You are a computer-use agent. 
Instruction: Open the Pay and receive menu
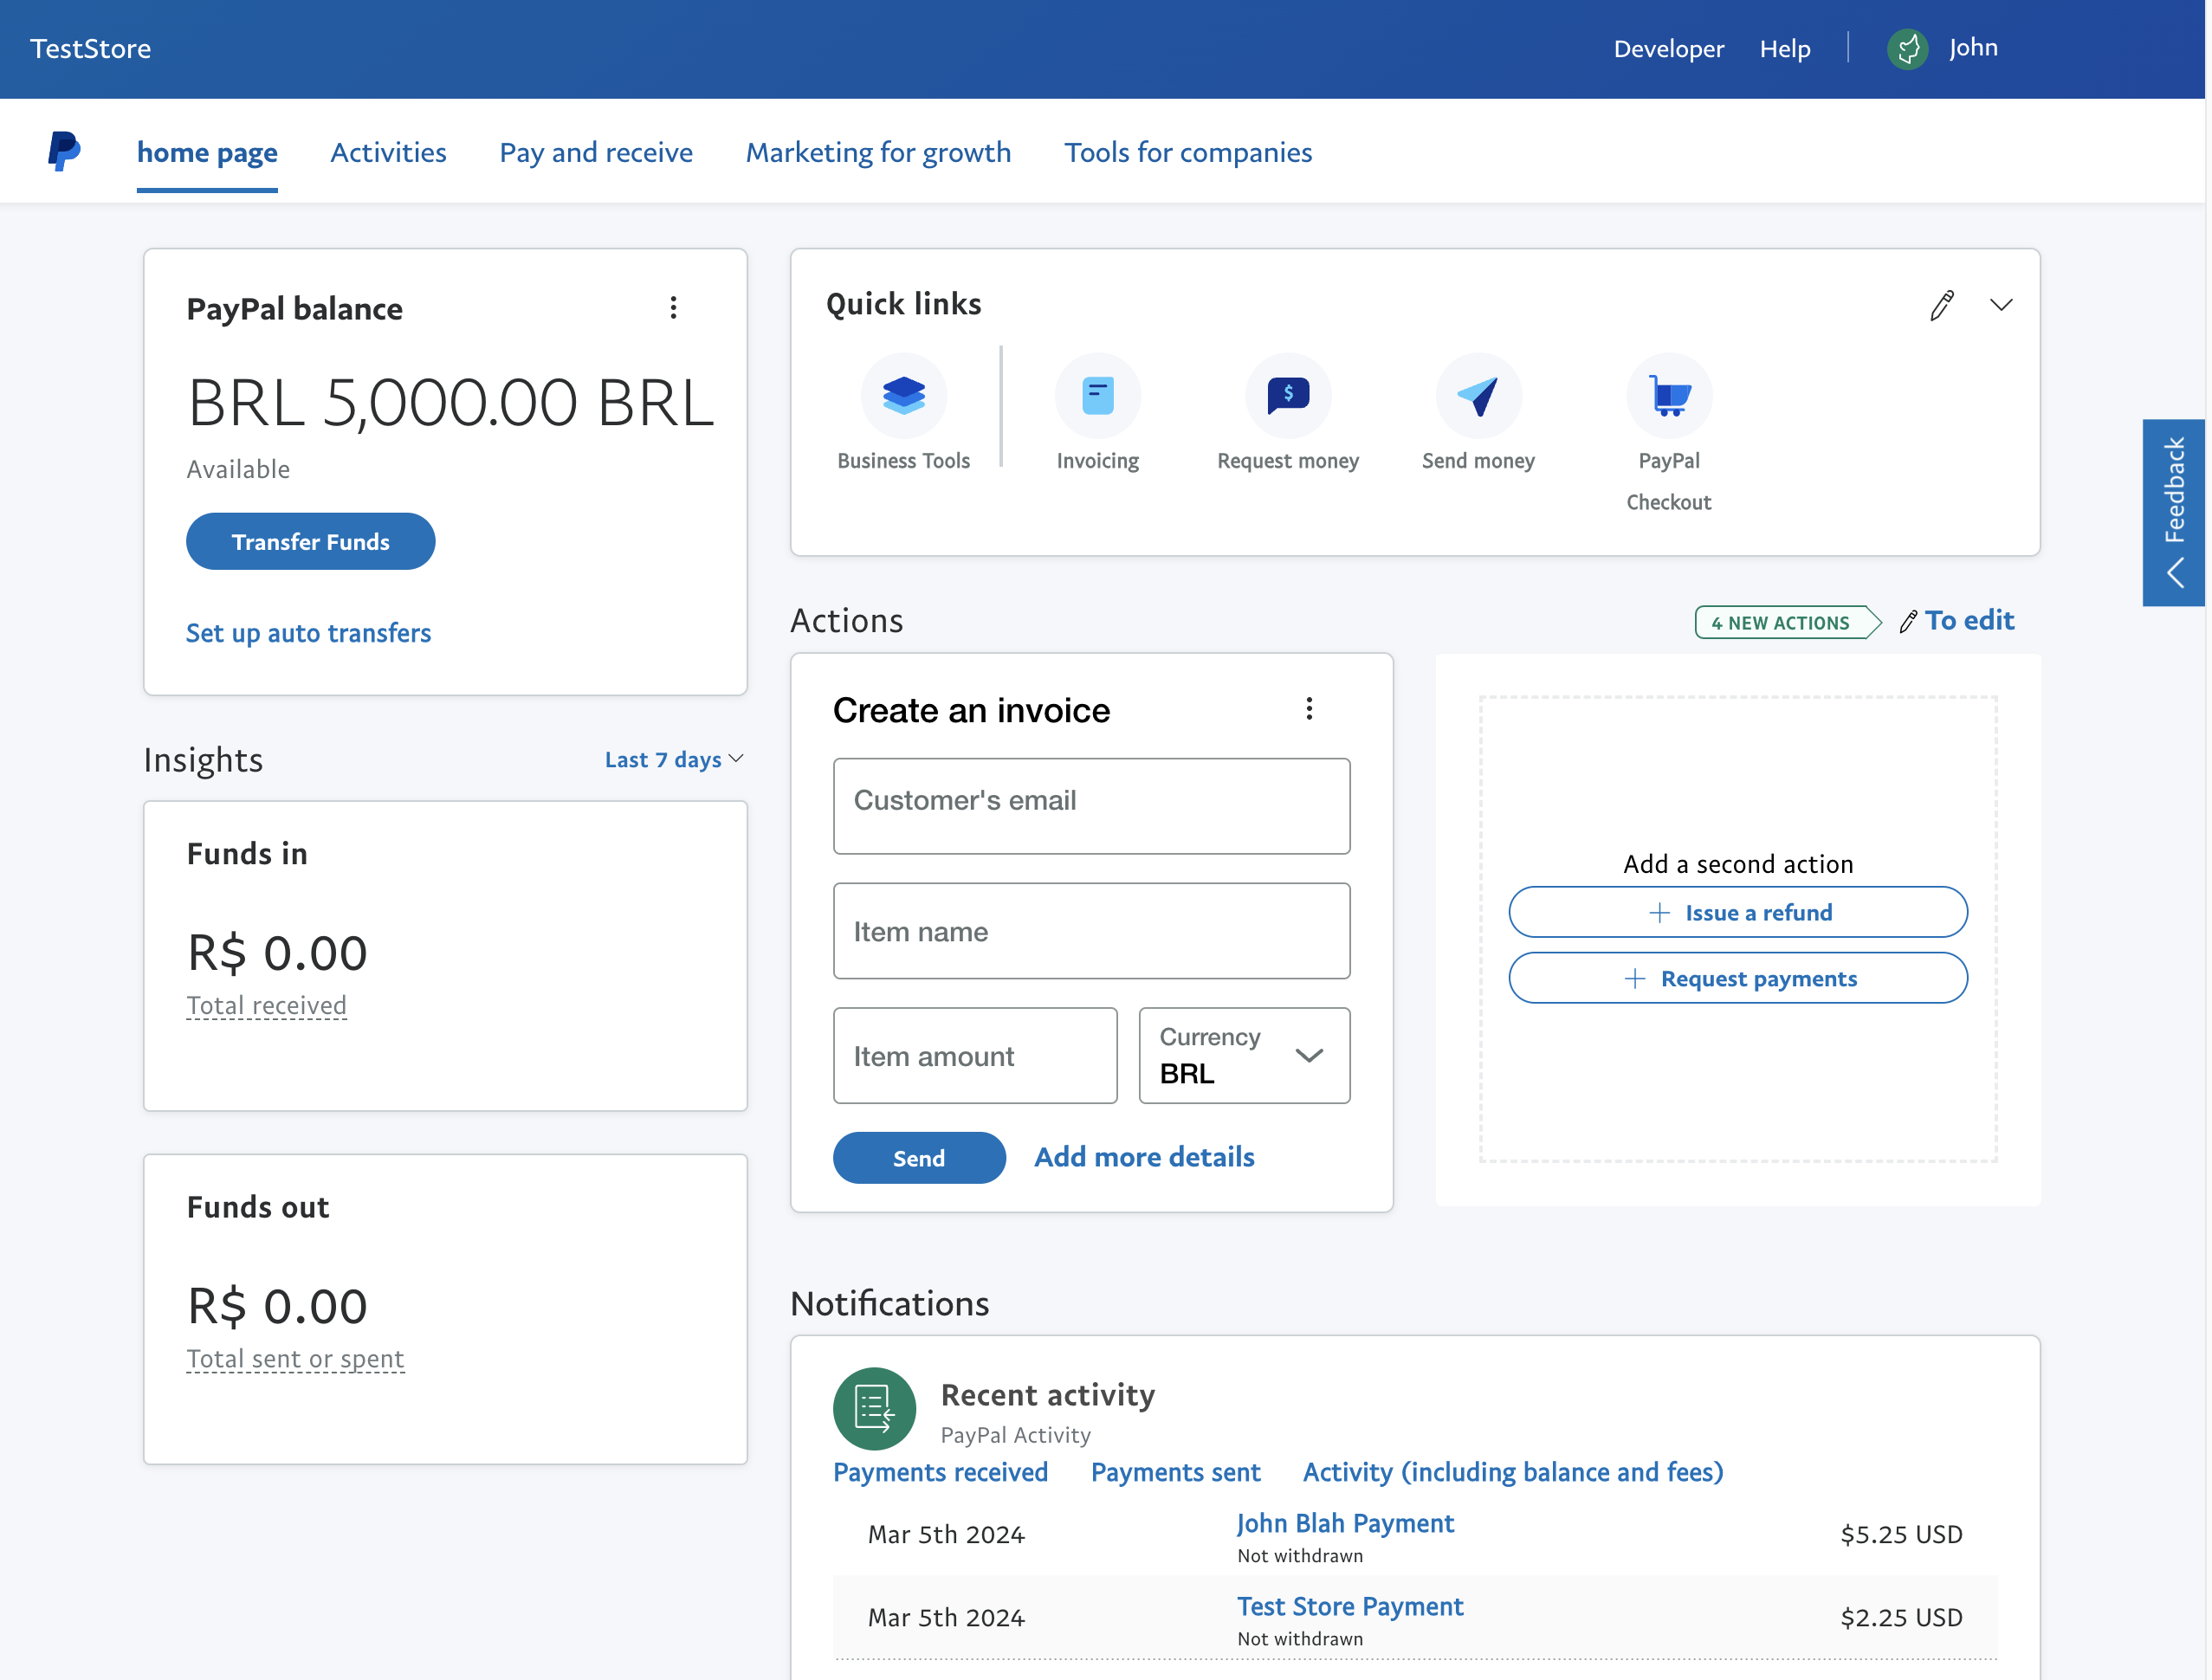tap(596, 152)
